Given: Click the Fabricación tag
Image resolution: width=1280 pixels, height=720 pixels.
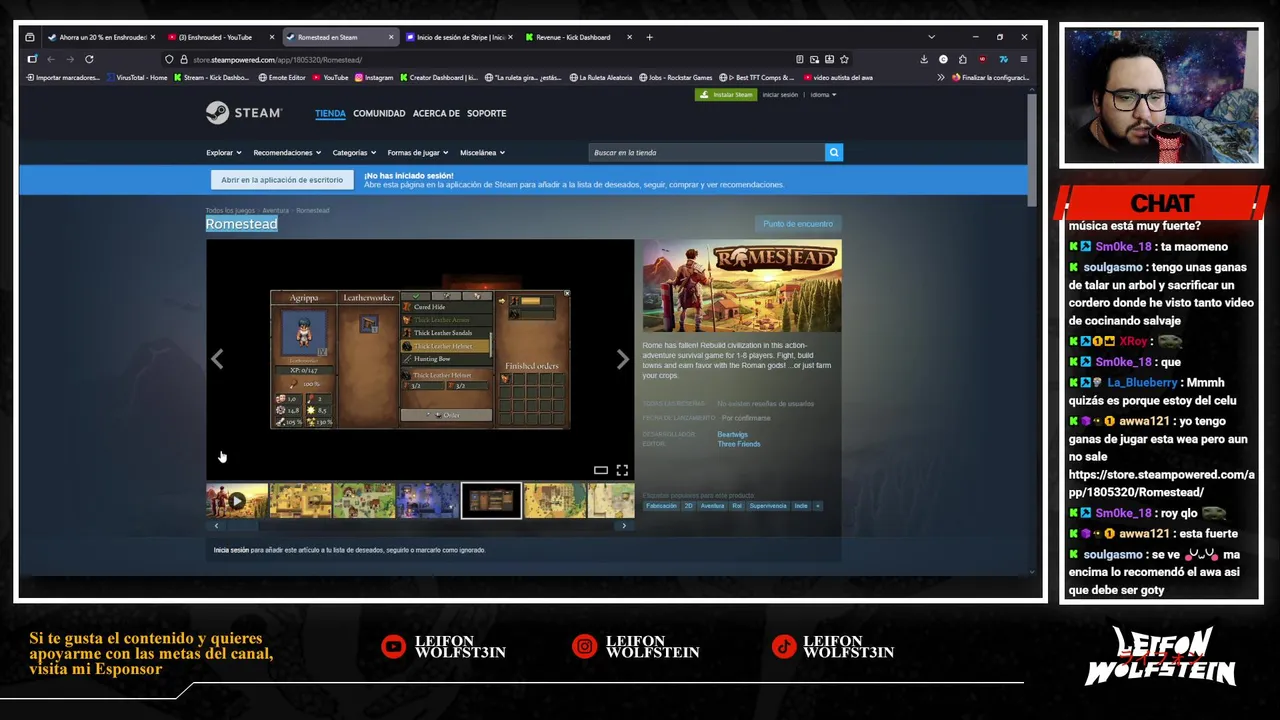Looking at the screenshot, I should pos(661,506).
